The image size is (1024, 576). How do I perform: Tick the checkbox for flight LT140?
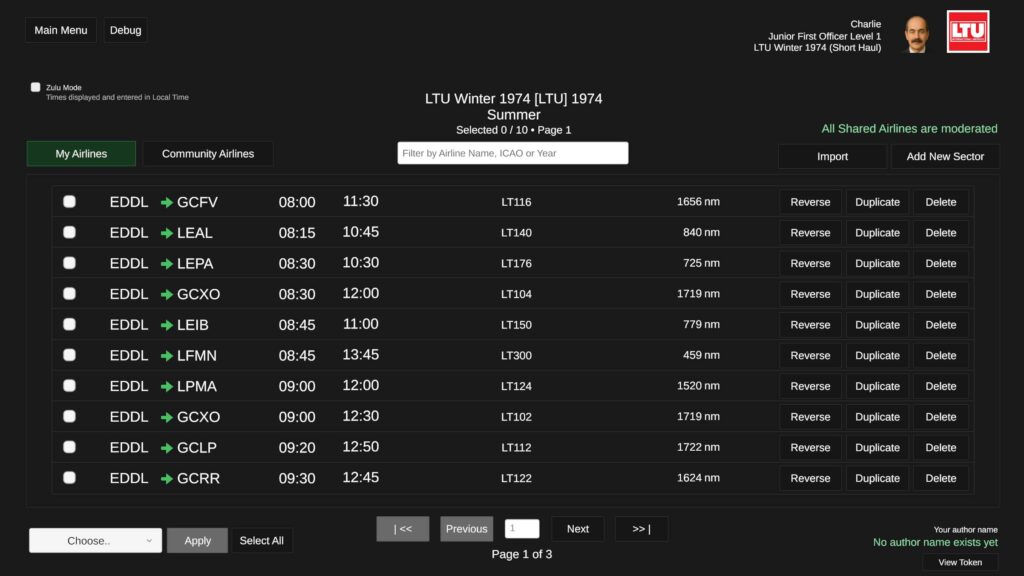click(x=69, y=232)
